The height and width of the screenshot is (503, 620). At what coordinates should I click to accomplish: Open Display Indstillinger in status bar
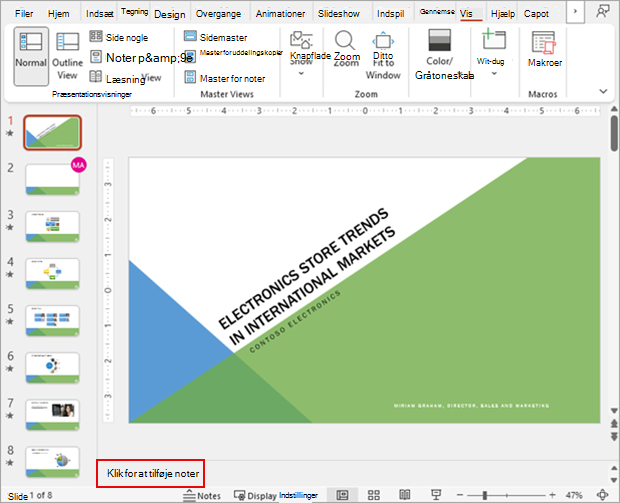276,495
